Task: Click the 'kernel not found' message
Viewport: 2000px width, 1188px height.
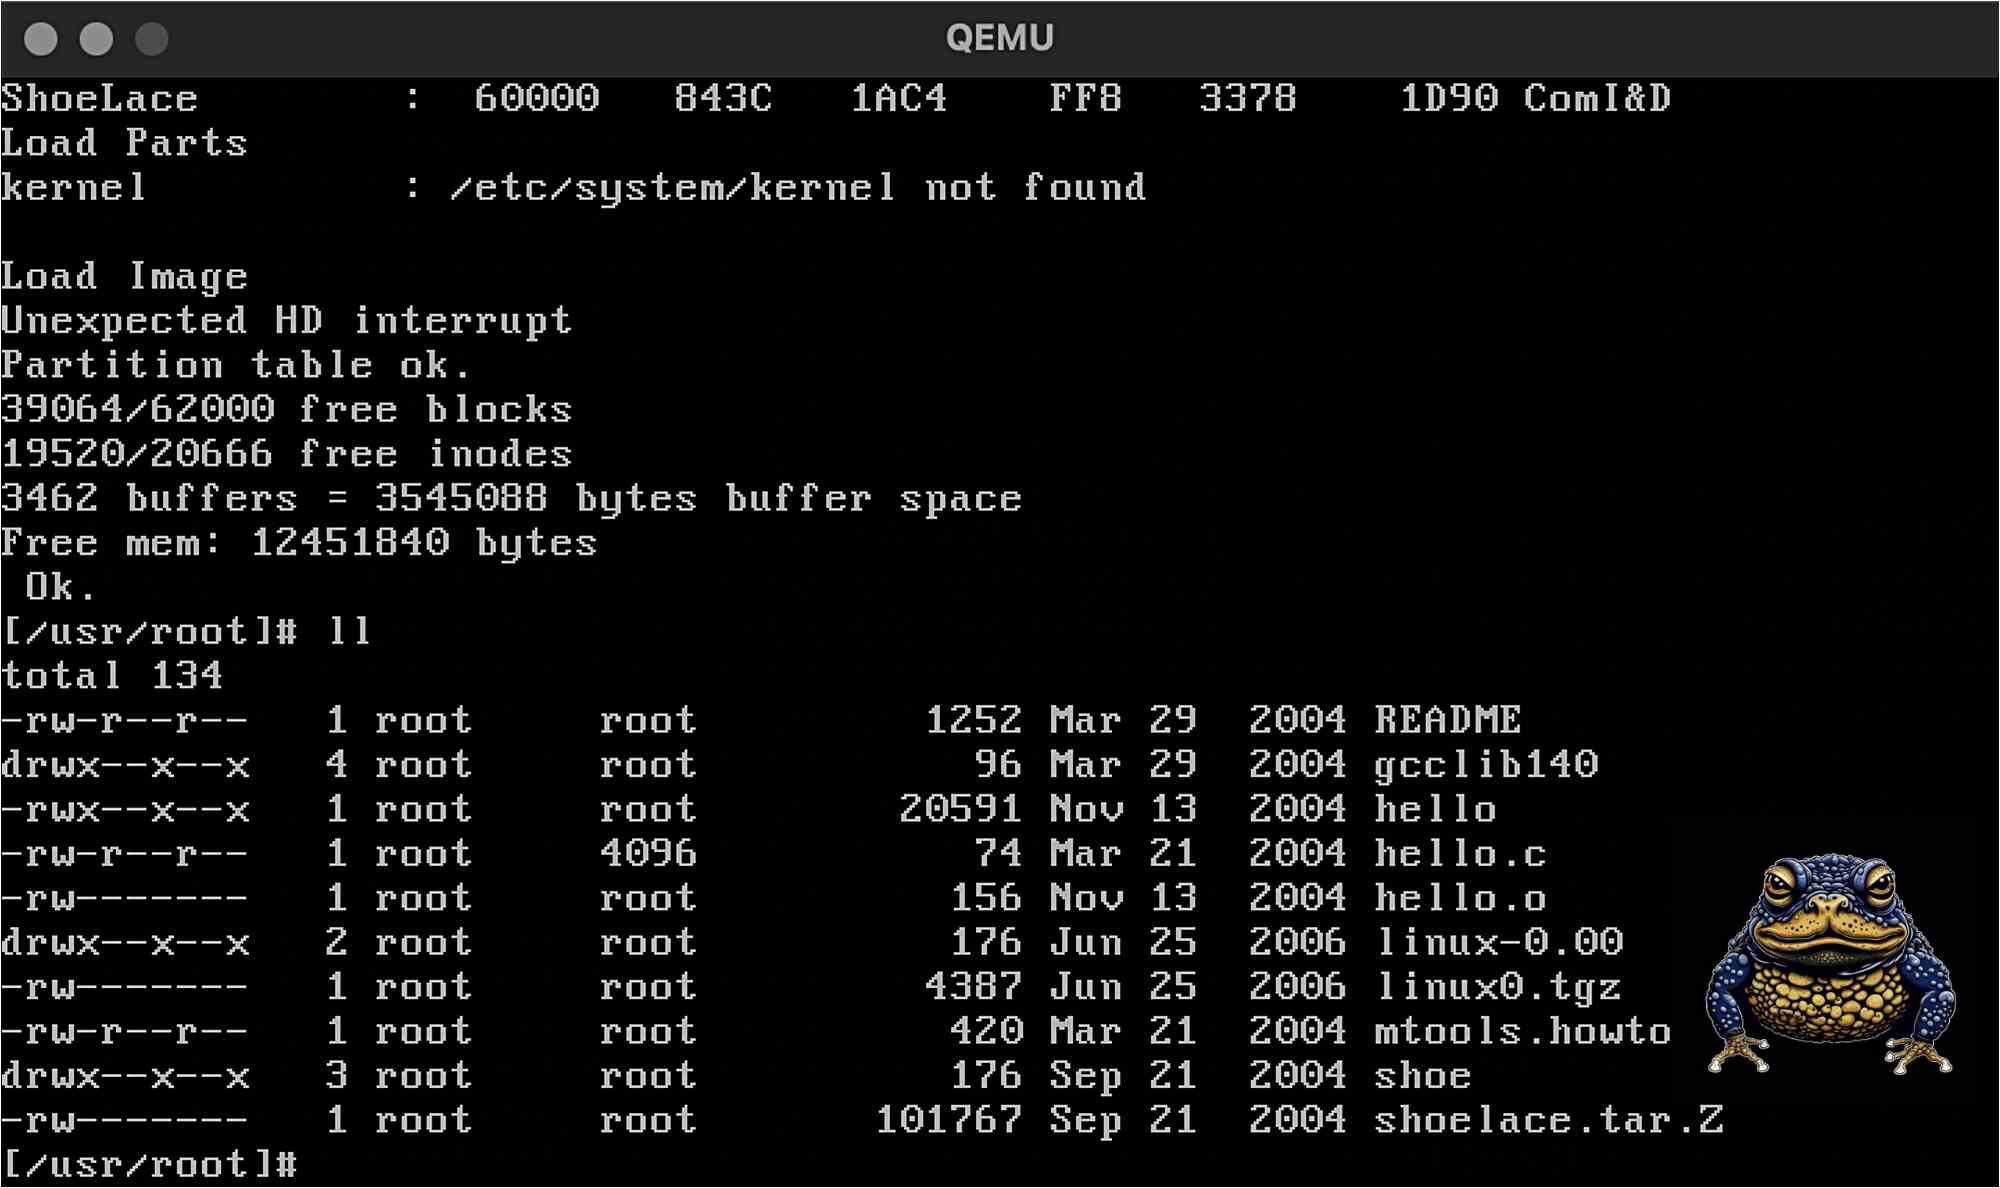Action: click(798, 187)
